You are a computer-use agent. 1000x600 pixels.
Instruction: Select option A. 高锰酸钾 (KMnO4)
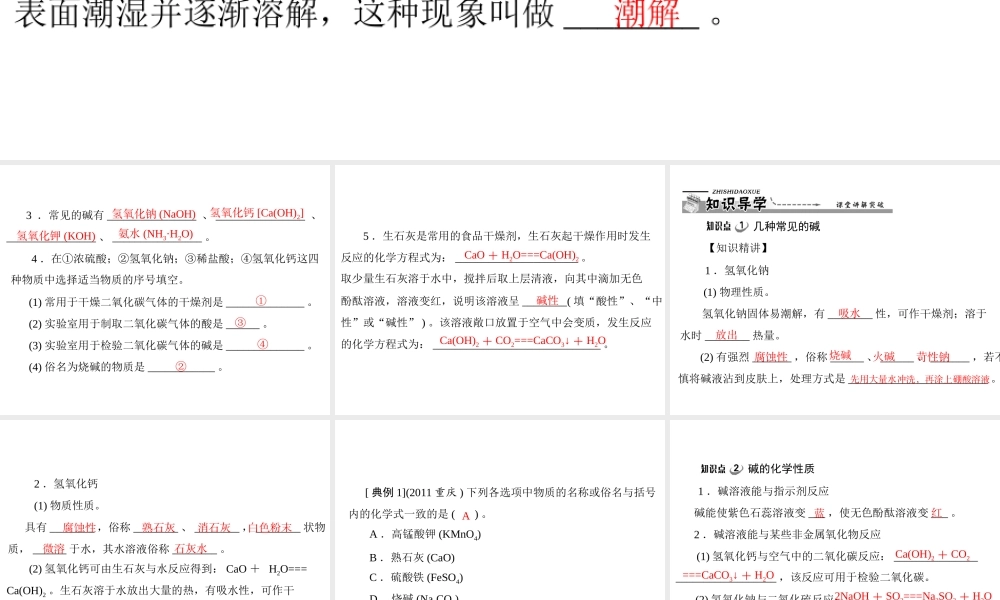(425, 534)
